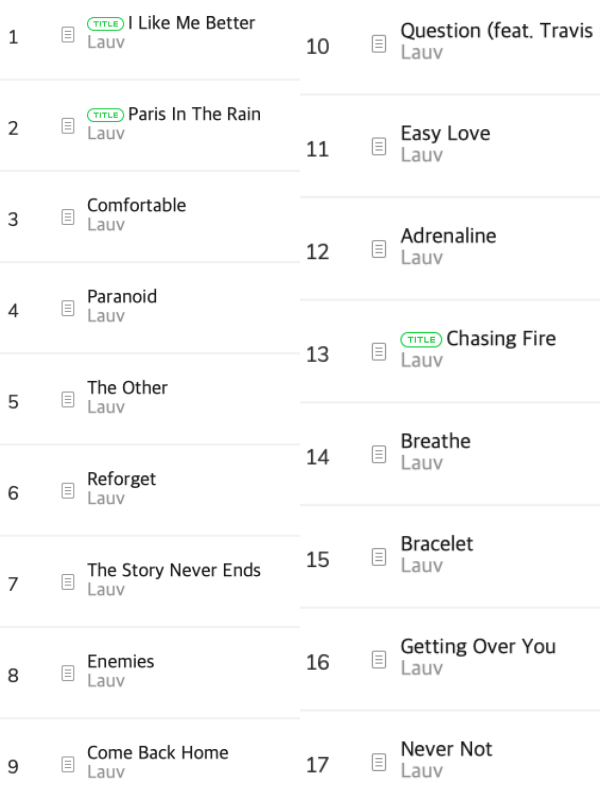Image resolution: width=600 pixels, height=800 pixels.
Task: Click TITLE badge on I Like Me Better
Action: coord(106,23)
